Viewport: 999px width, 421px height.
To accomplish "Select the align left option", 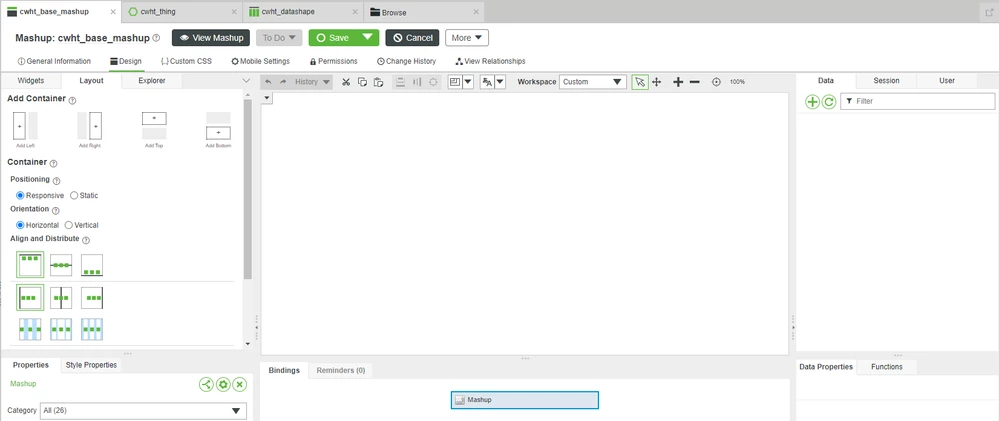I will pos(30,297).
